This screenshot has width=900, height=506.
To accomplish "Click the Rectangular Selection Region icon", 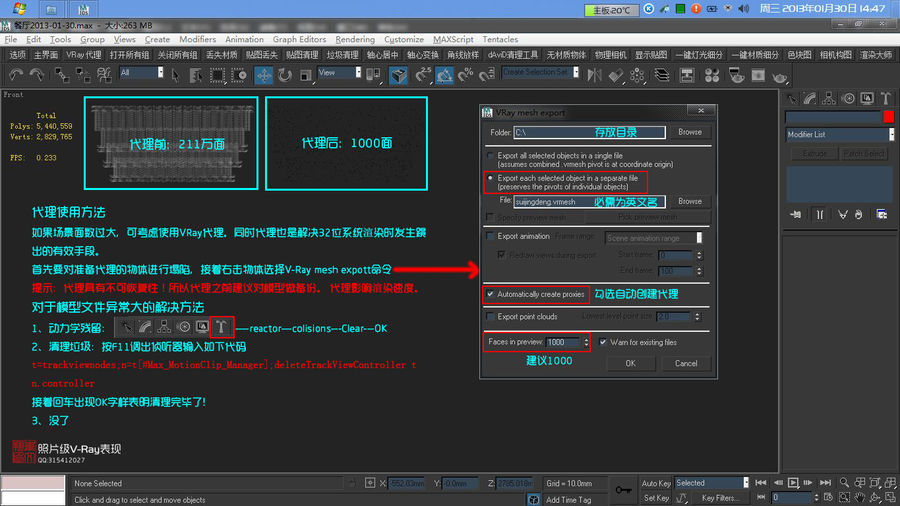I will click(x=218, y=75).
